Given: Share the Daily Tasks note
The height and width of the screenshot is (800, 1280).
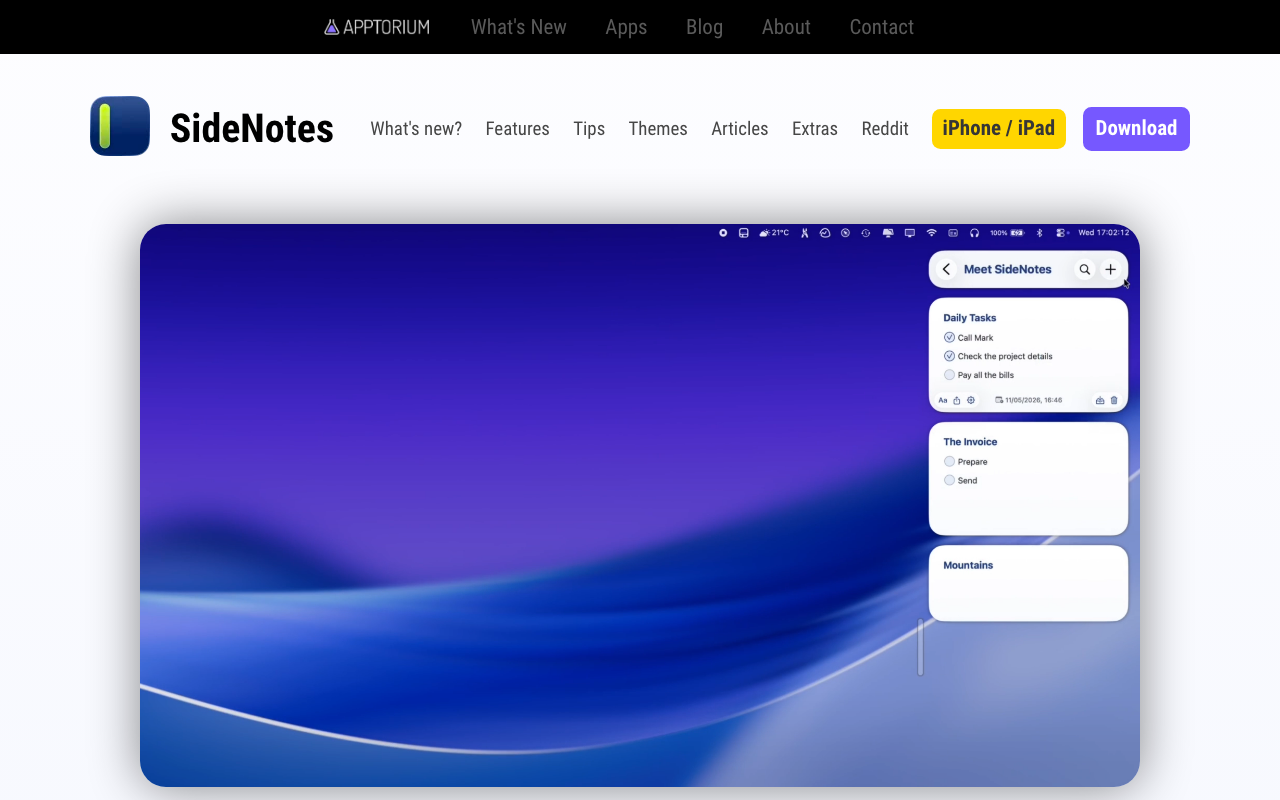Looking at the screenshot, I should 957,400.
